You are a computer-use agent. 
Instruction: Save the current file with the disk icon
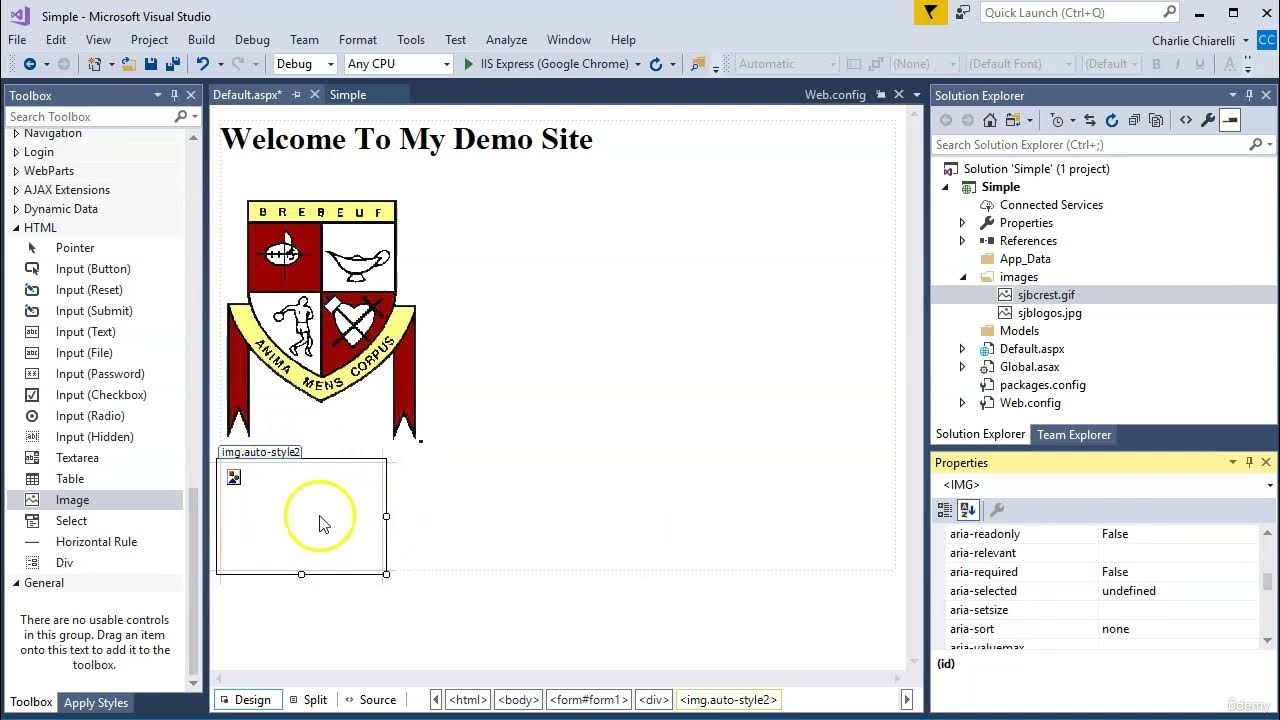point(151,64)
